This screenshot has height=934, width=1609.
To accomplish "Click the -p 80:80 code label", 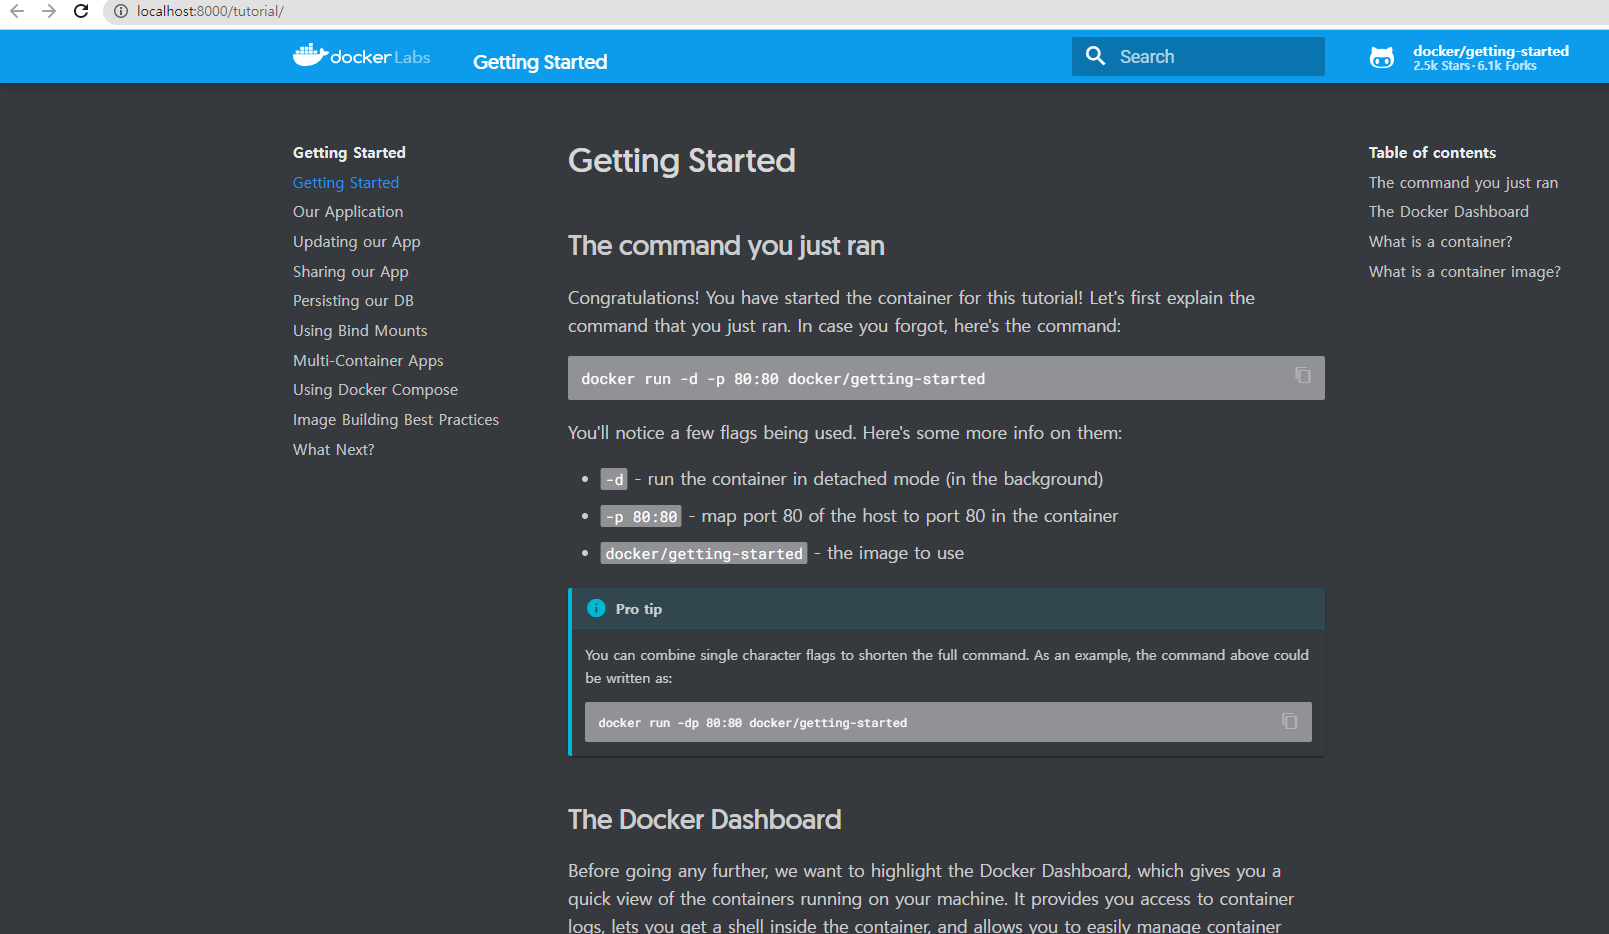I will coord(641,516).
